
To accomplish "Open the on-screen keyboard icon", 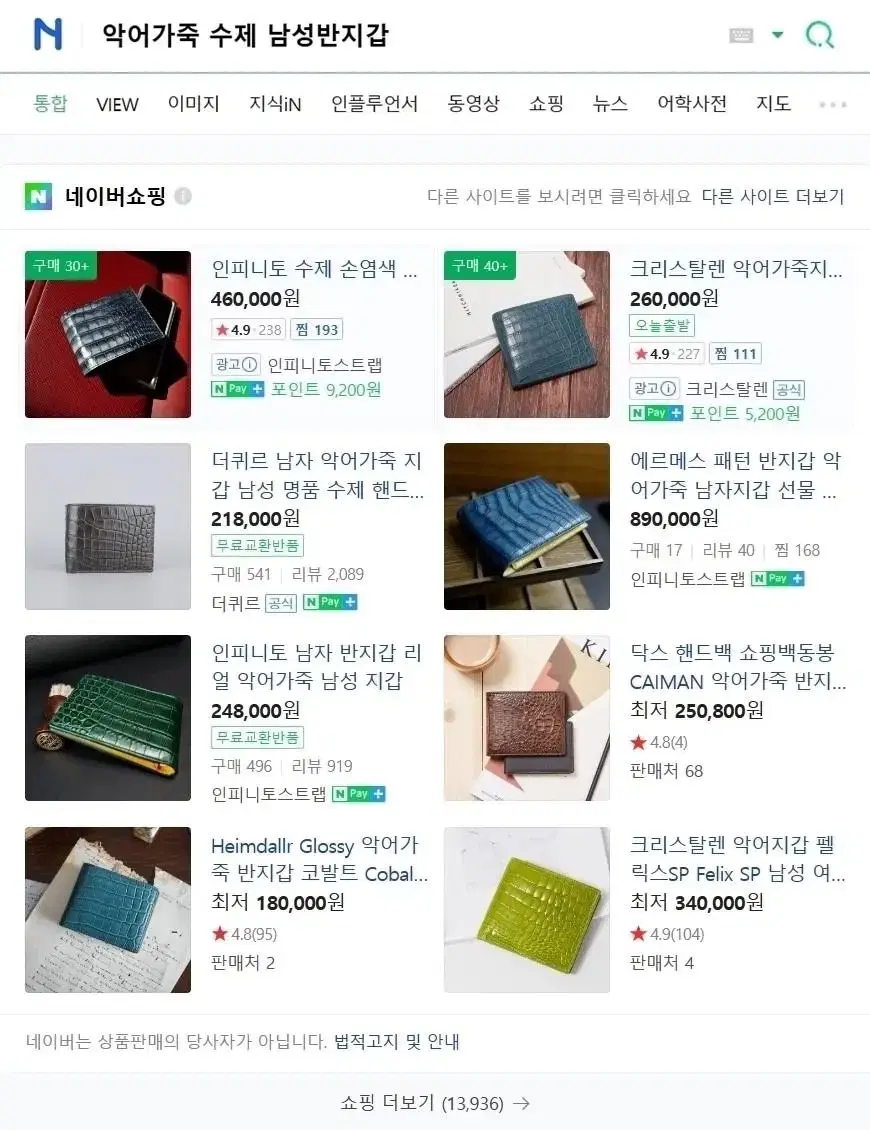I will [741, 35].
